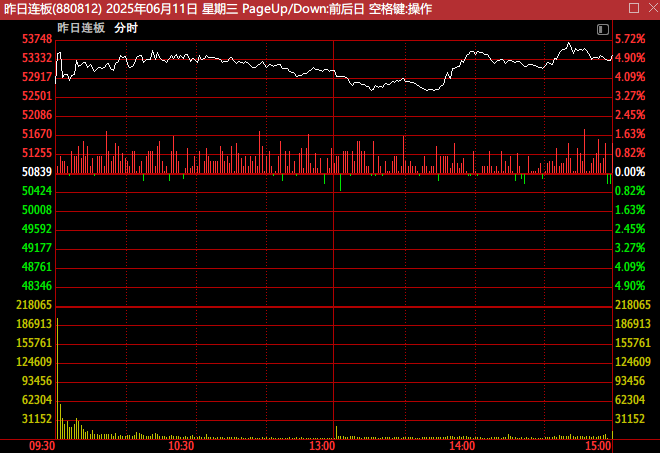Screen dimensions: 660x453
Task: Click the green 48761 price label
Action: pyautogui.click(x=37, y=266)
